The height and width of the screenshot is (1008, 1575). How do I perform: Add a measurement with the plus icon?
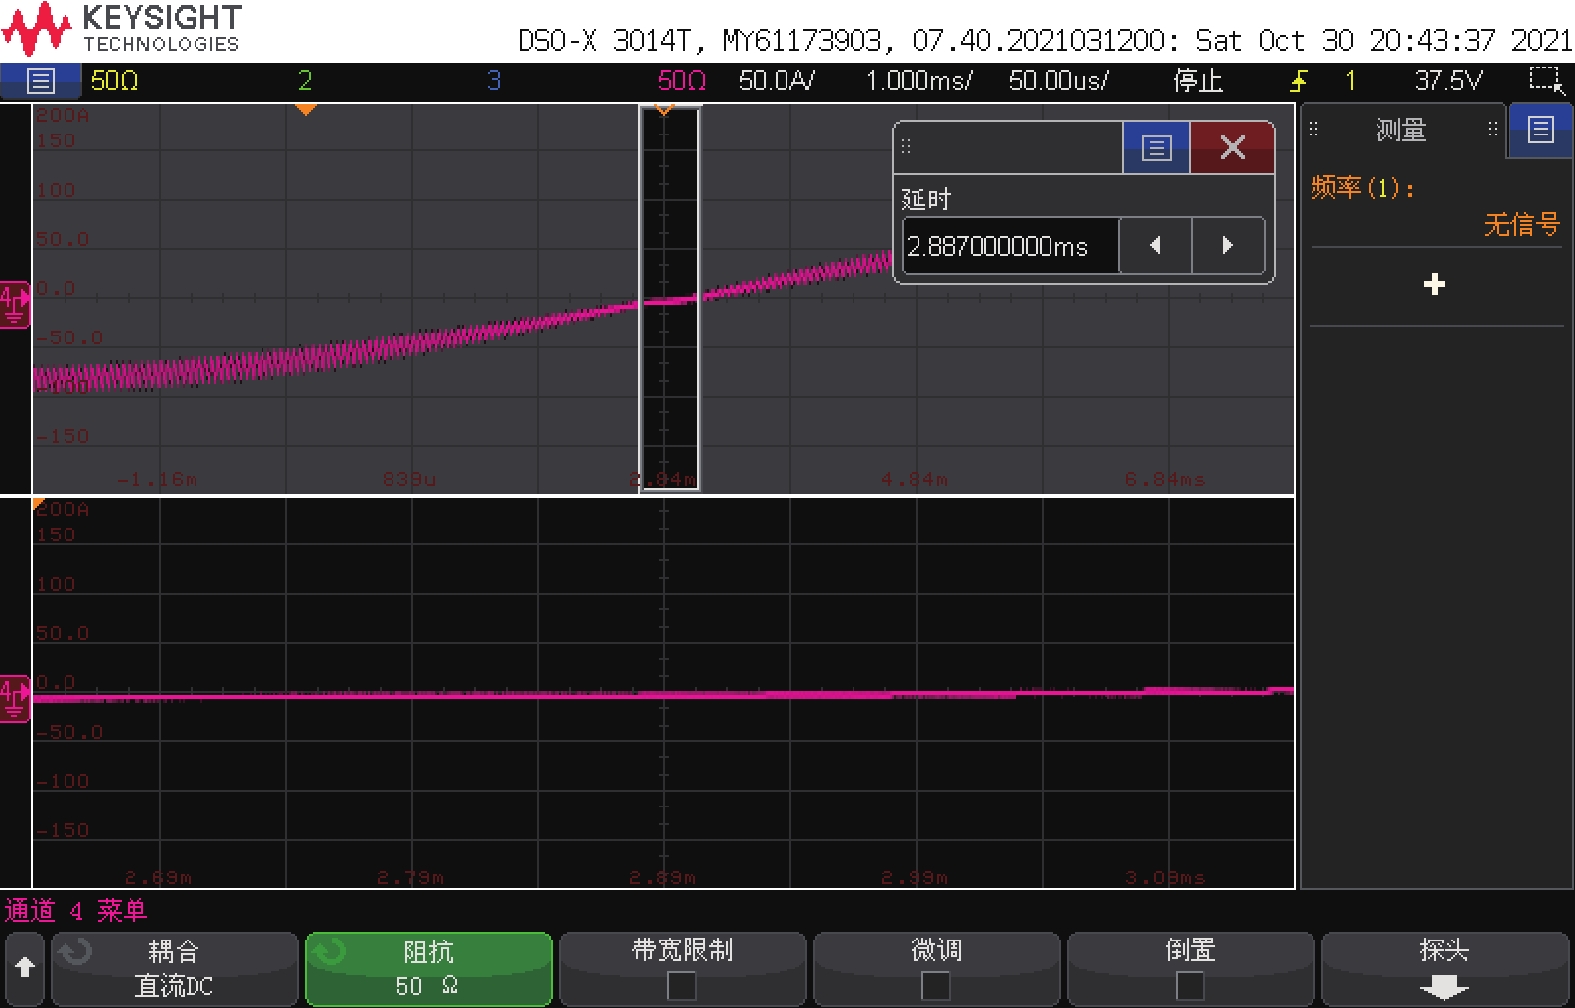(1434, 285)
